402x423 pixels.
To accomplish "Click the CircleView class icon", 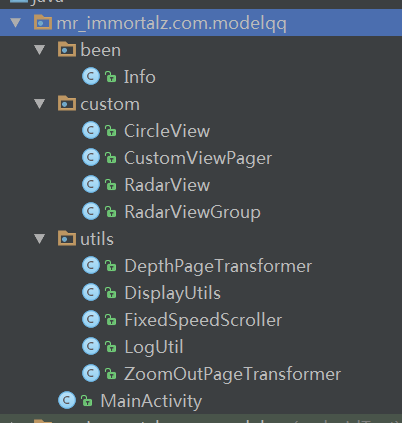I will point(91,130).
